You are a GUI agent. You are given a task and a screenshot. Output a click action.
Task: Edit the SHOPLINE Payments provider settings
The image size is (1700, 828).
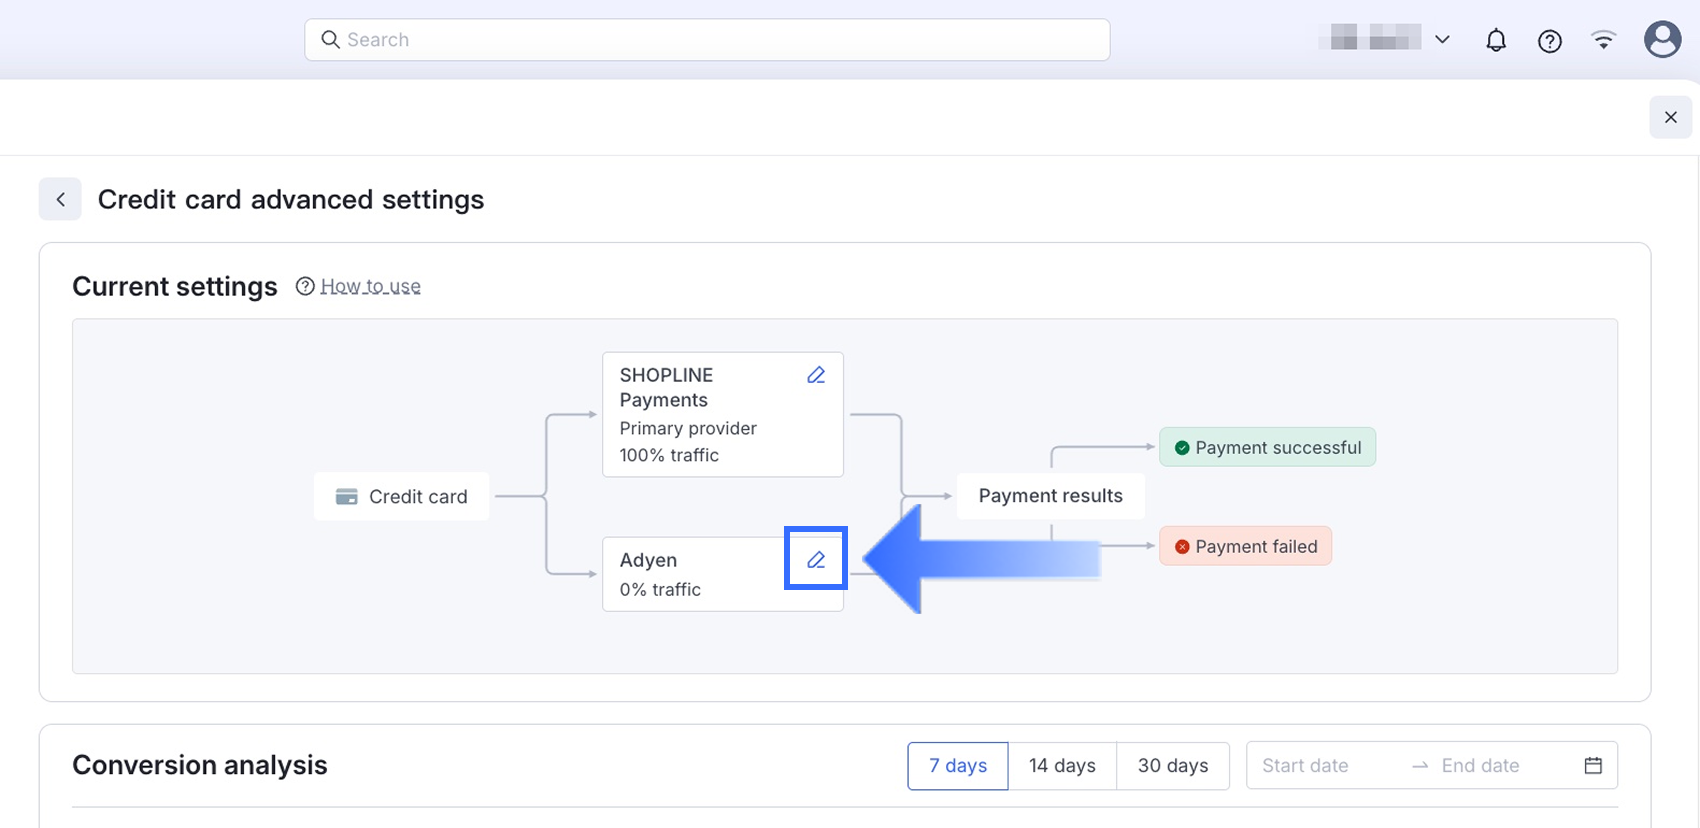[x=816, y=375]
